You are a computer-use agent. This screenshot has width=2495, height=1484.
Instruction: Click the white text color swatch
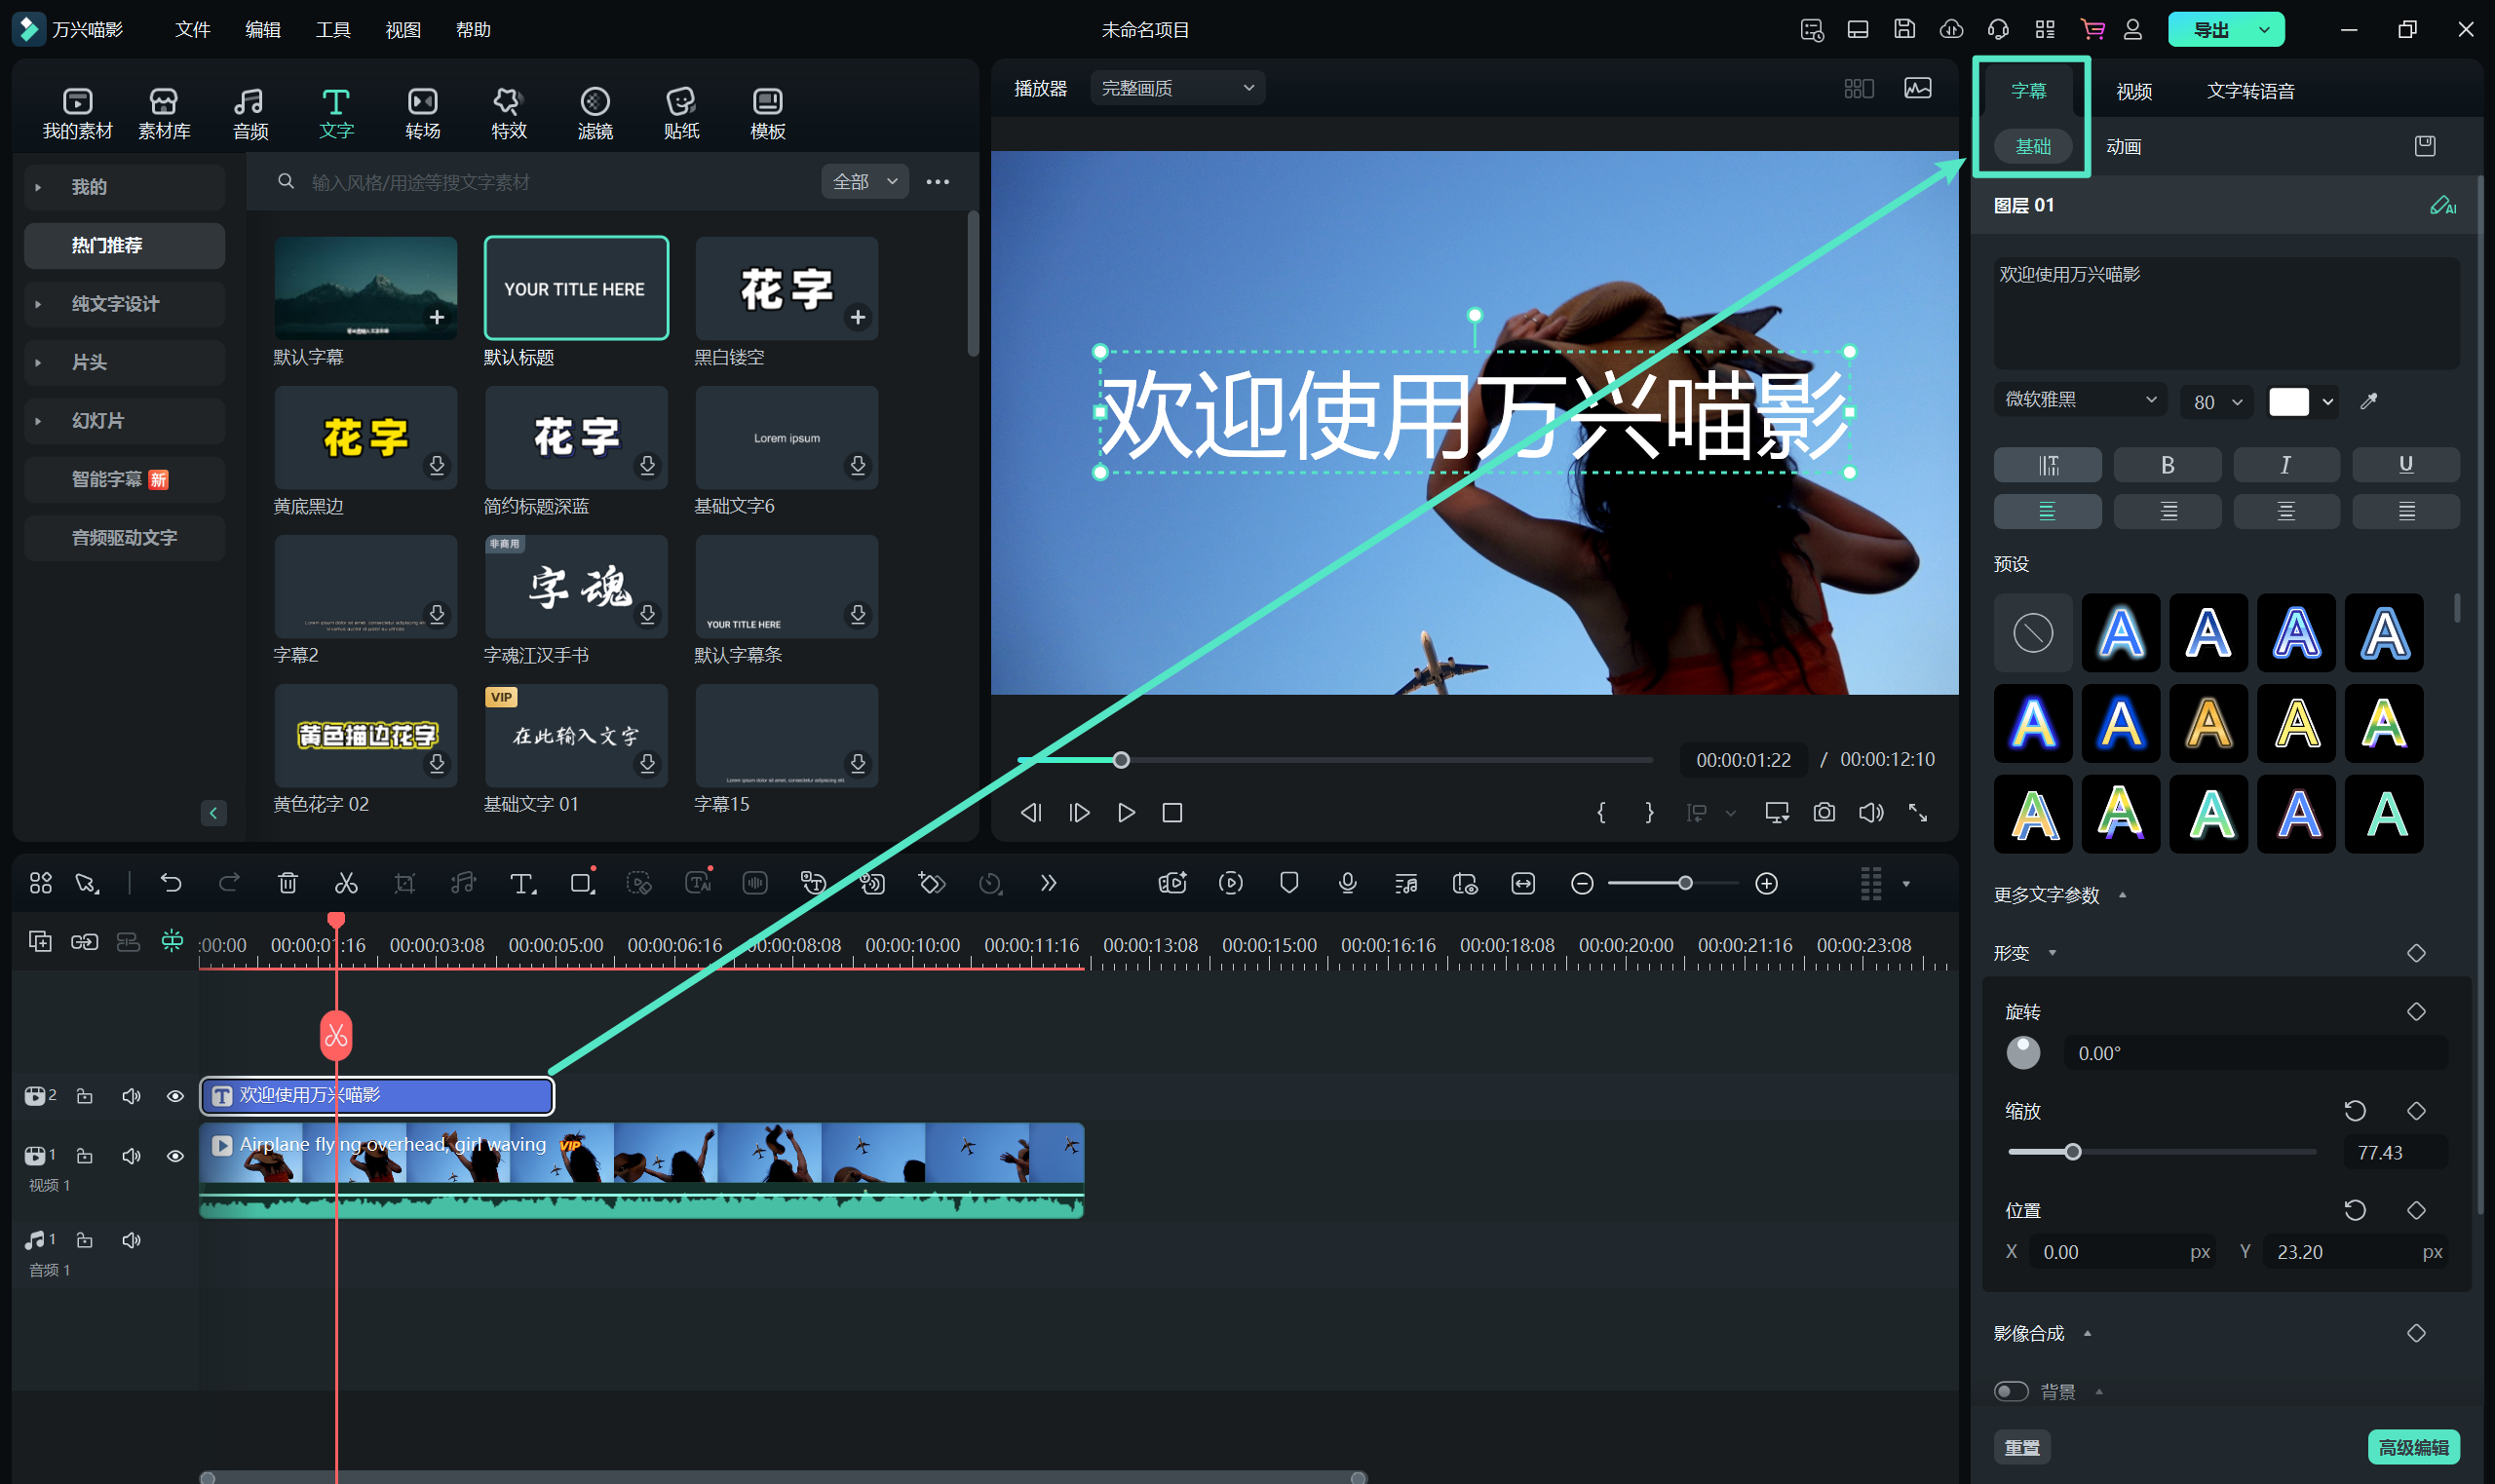pos(2289,402)
